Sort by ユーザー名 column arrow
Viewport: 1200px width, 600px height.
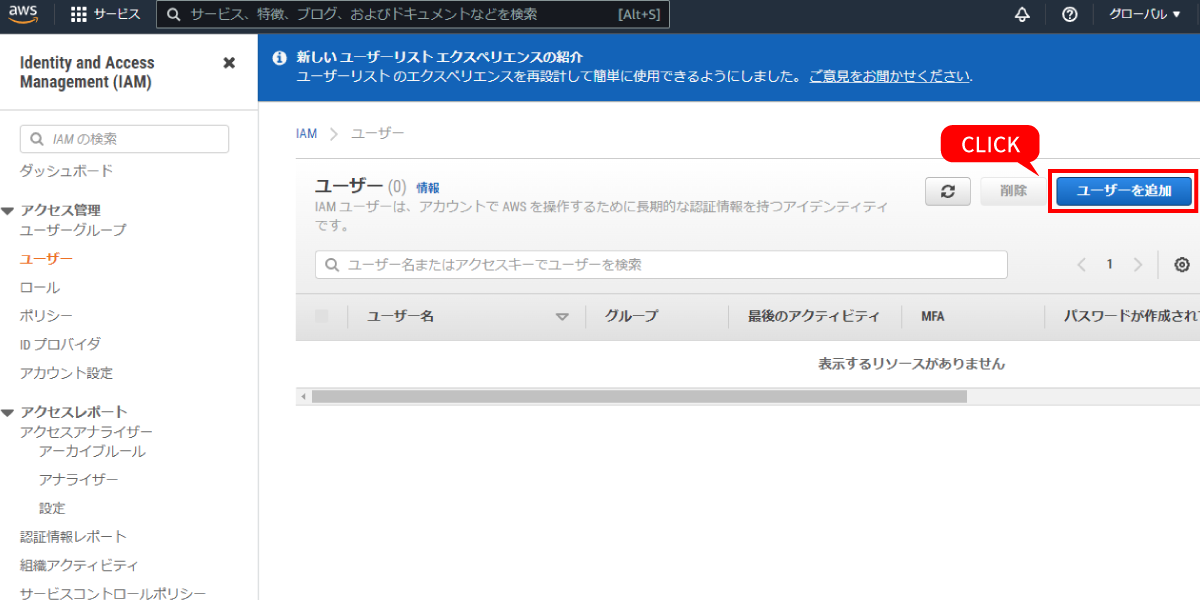[x=562, y=317]
